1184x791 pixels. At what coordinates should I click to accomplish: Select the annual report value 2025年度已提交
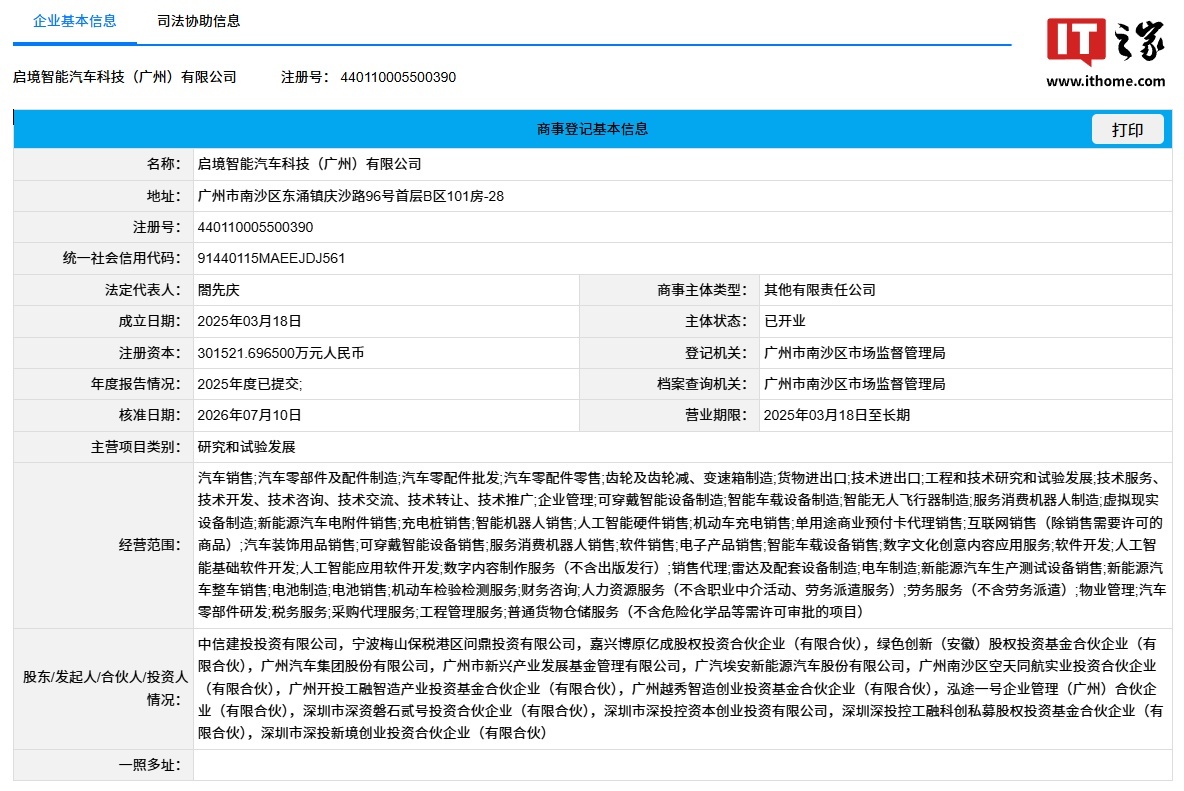(x=248, y=383)
